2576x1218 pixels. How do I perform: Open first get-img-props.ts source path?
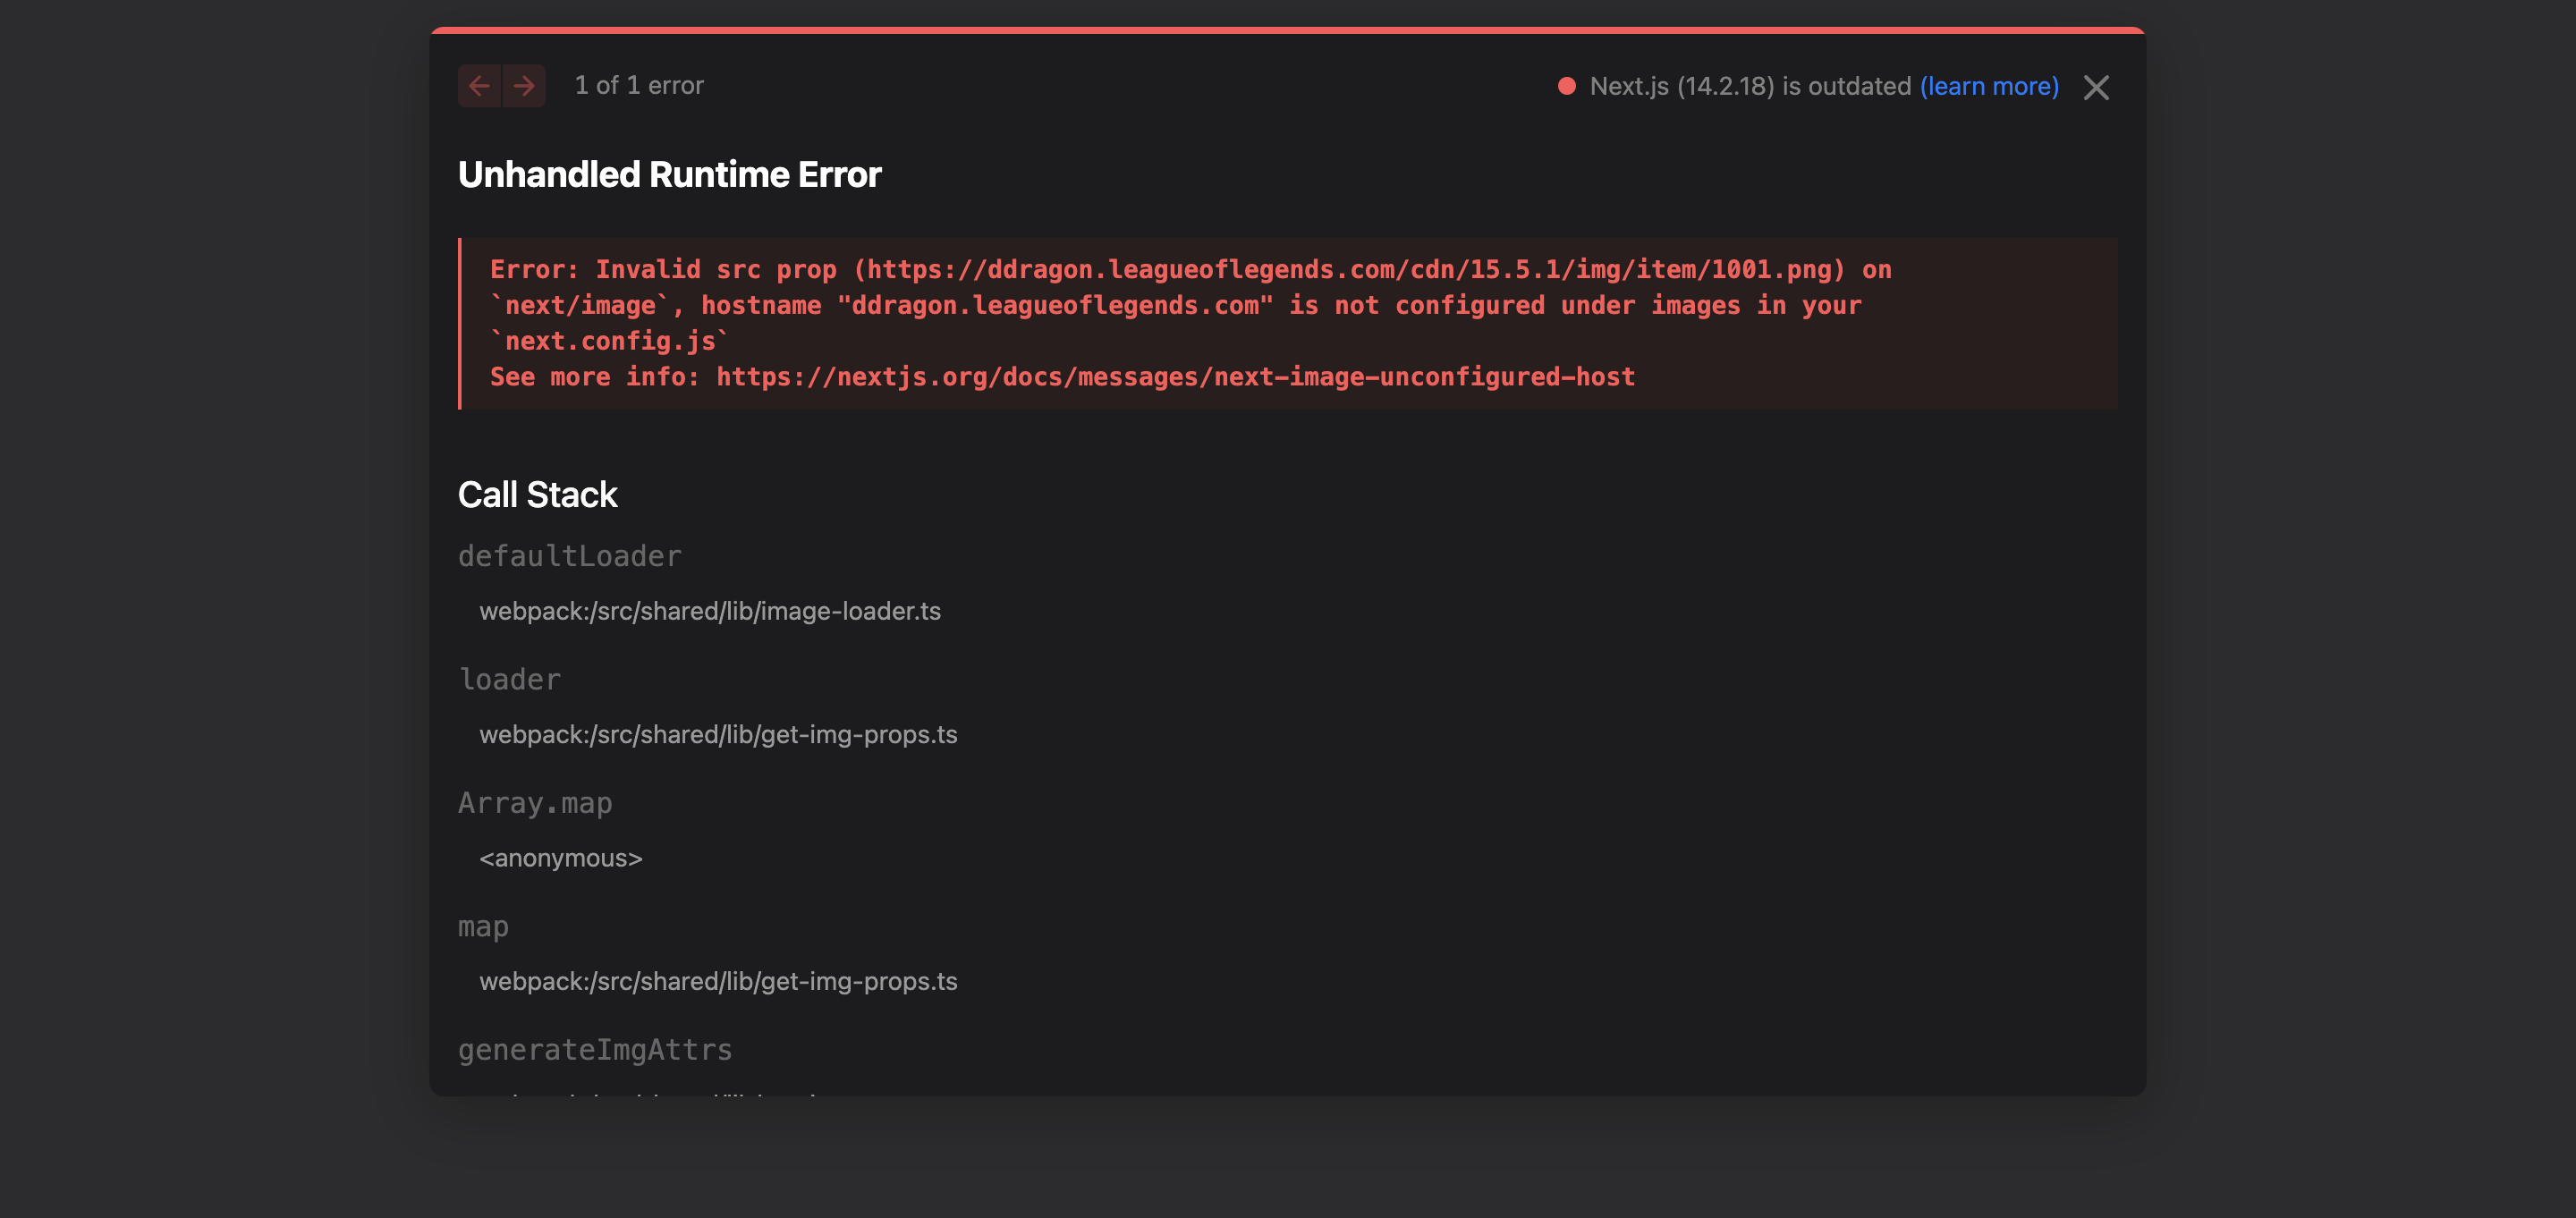click(x=717, y=735)
